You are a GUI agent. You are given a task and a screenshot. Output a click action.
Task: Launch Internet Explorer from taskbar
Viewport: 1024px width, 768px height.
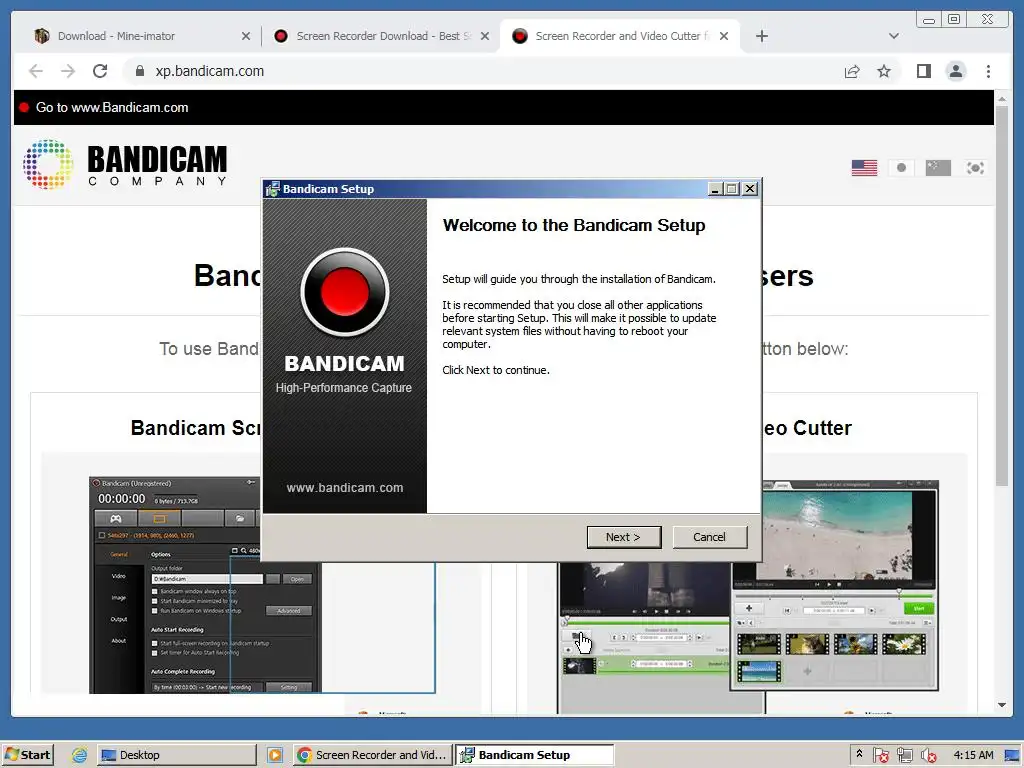(79, 755)
